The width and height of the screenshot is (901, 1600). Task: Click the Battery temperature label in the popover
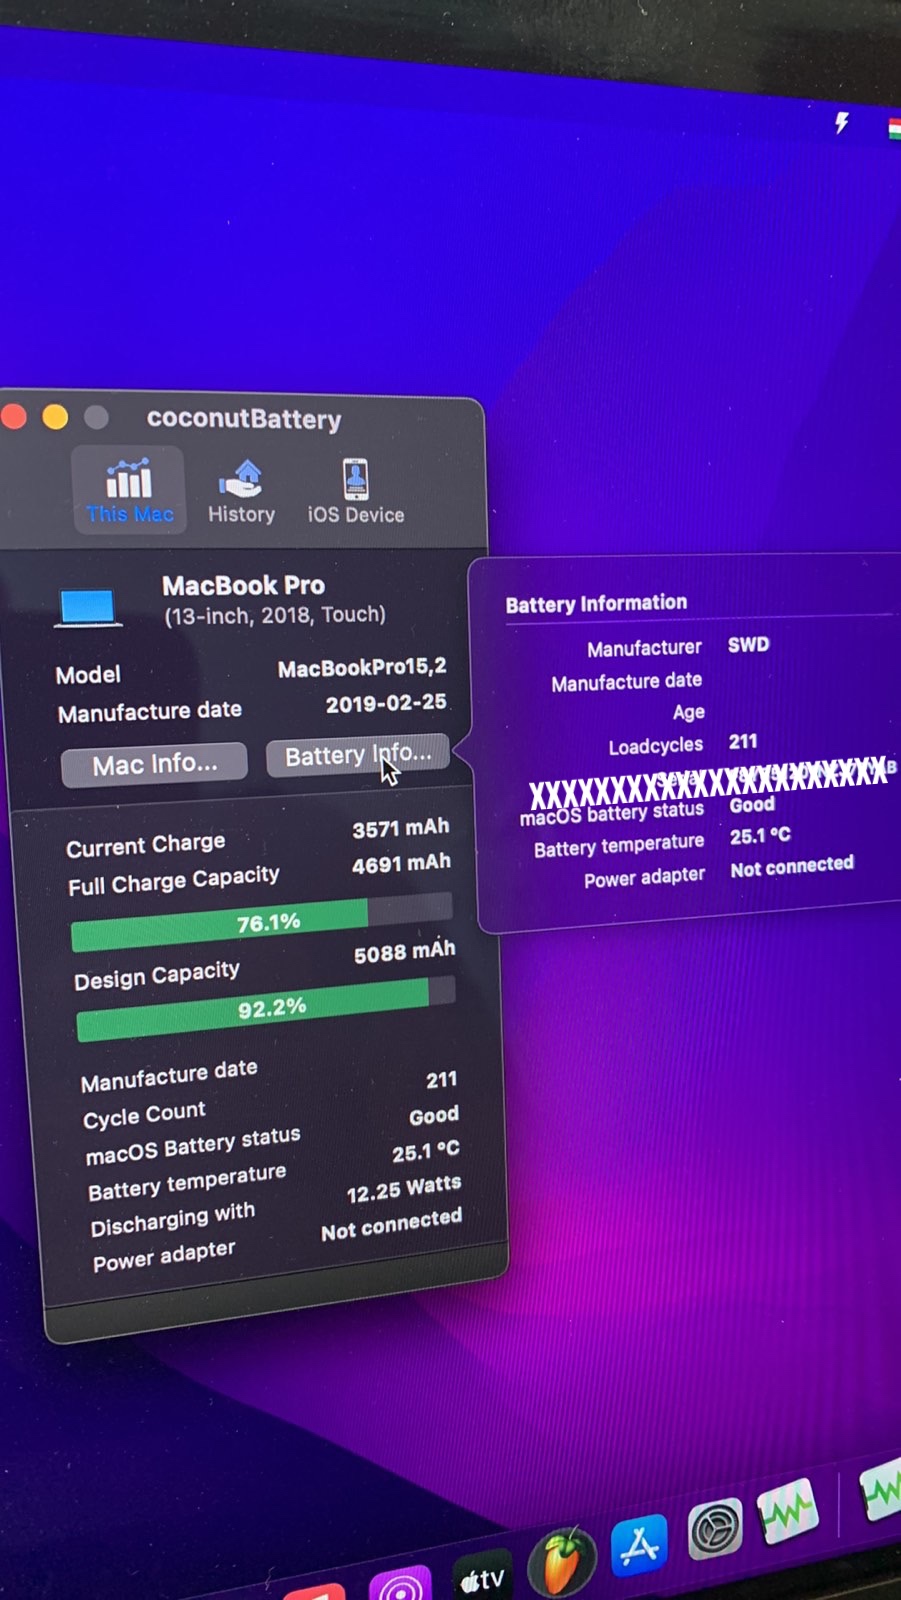(619, 846)
